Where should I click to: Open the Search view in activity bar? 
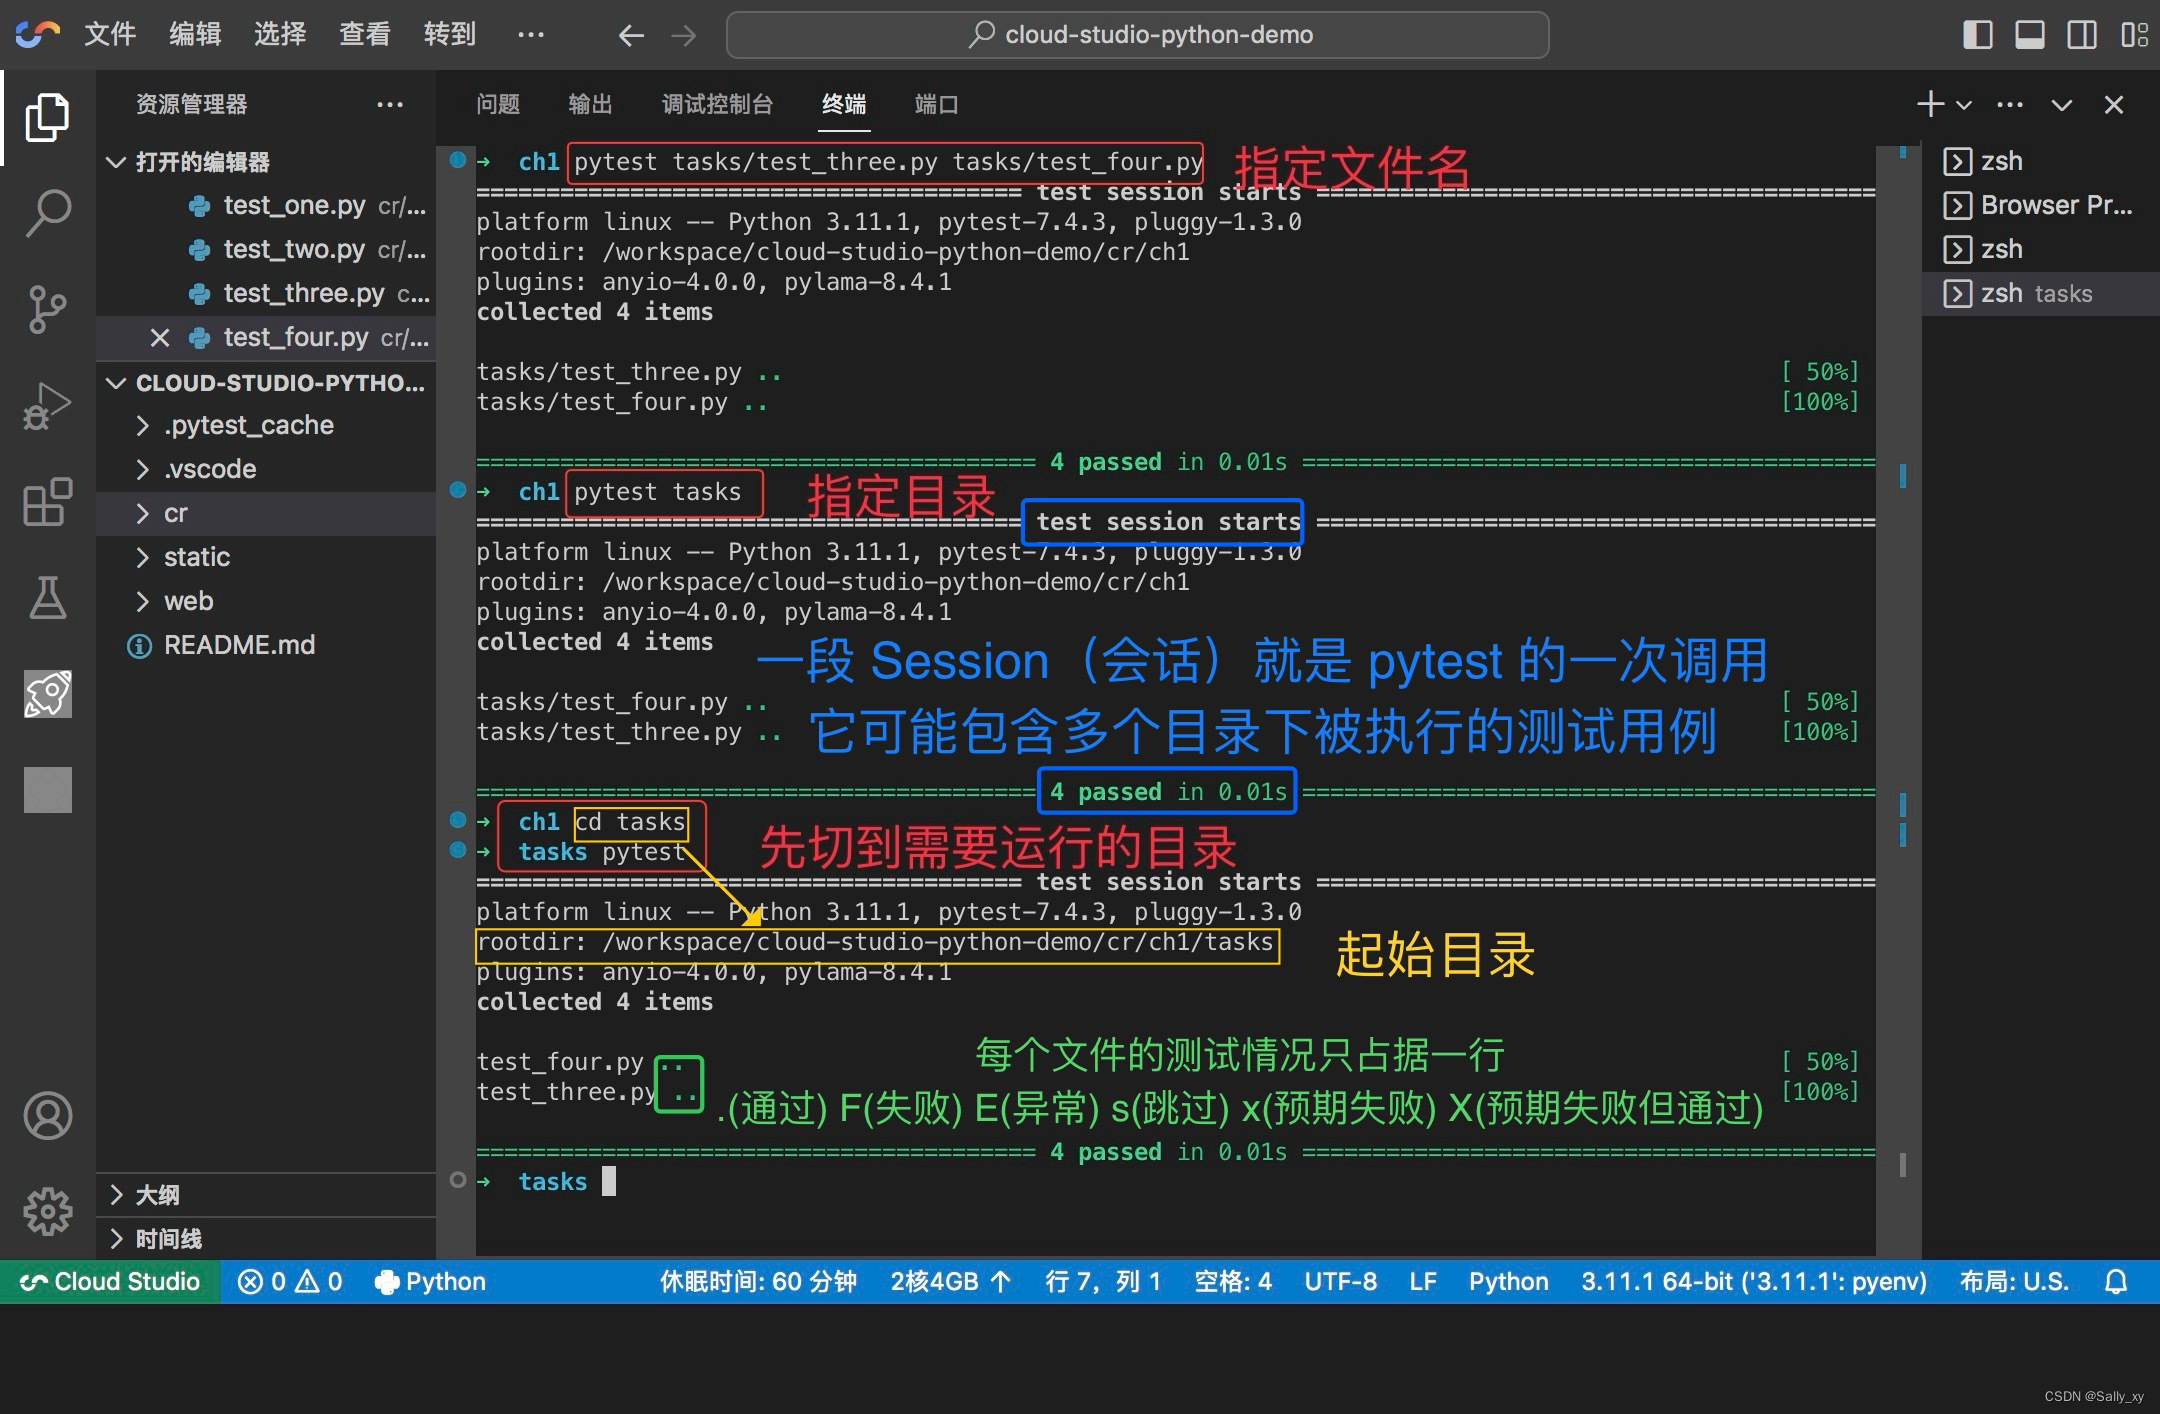pyautogui.click(x=47, y=213)
